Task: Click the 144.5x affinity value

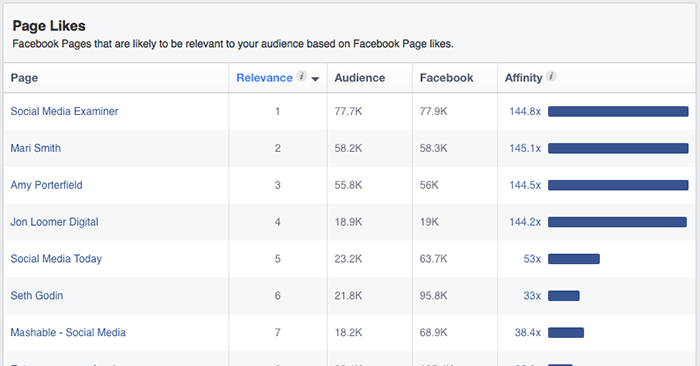Action: point(525,185)
